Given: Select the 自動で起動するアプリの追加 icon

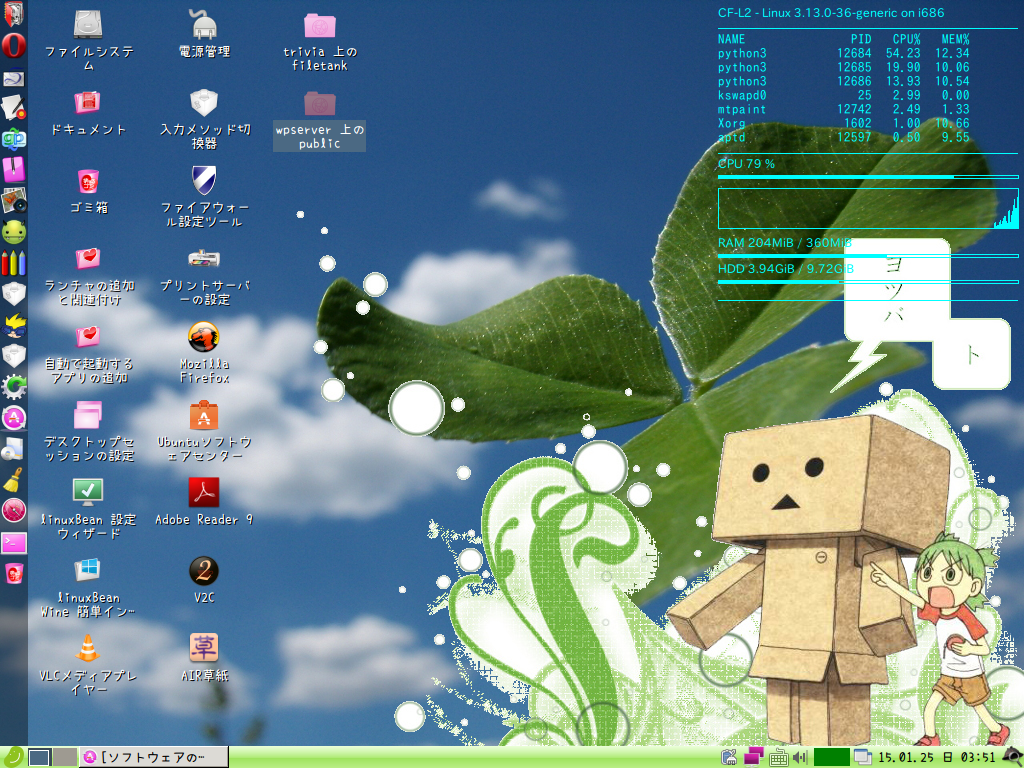Looking at the screenshot, I should coord(89,355).
